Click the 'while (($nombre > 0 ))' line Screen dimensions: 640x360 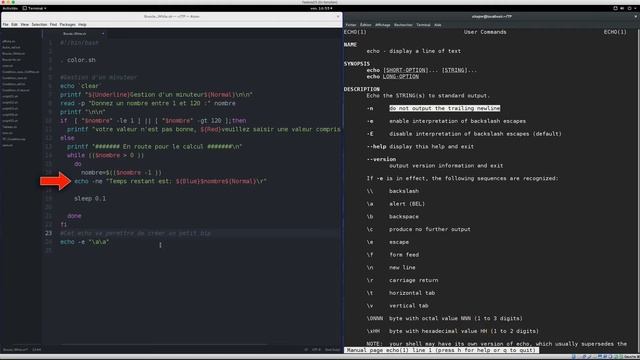(105, 156)
